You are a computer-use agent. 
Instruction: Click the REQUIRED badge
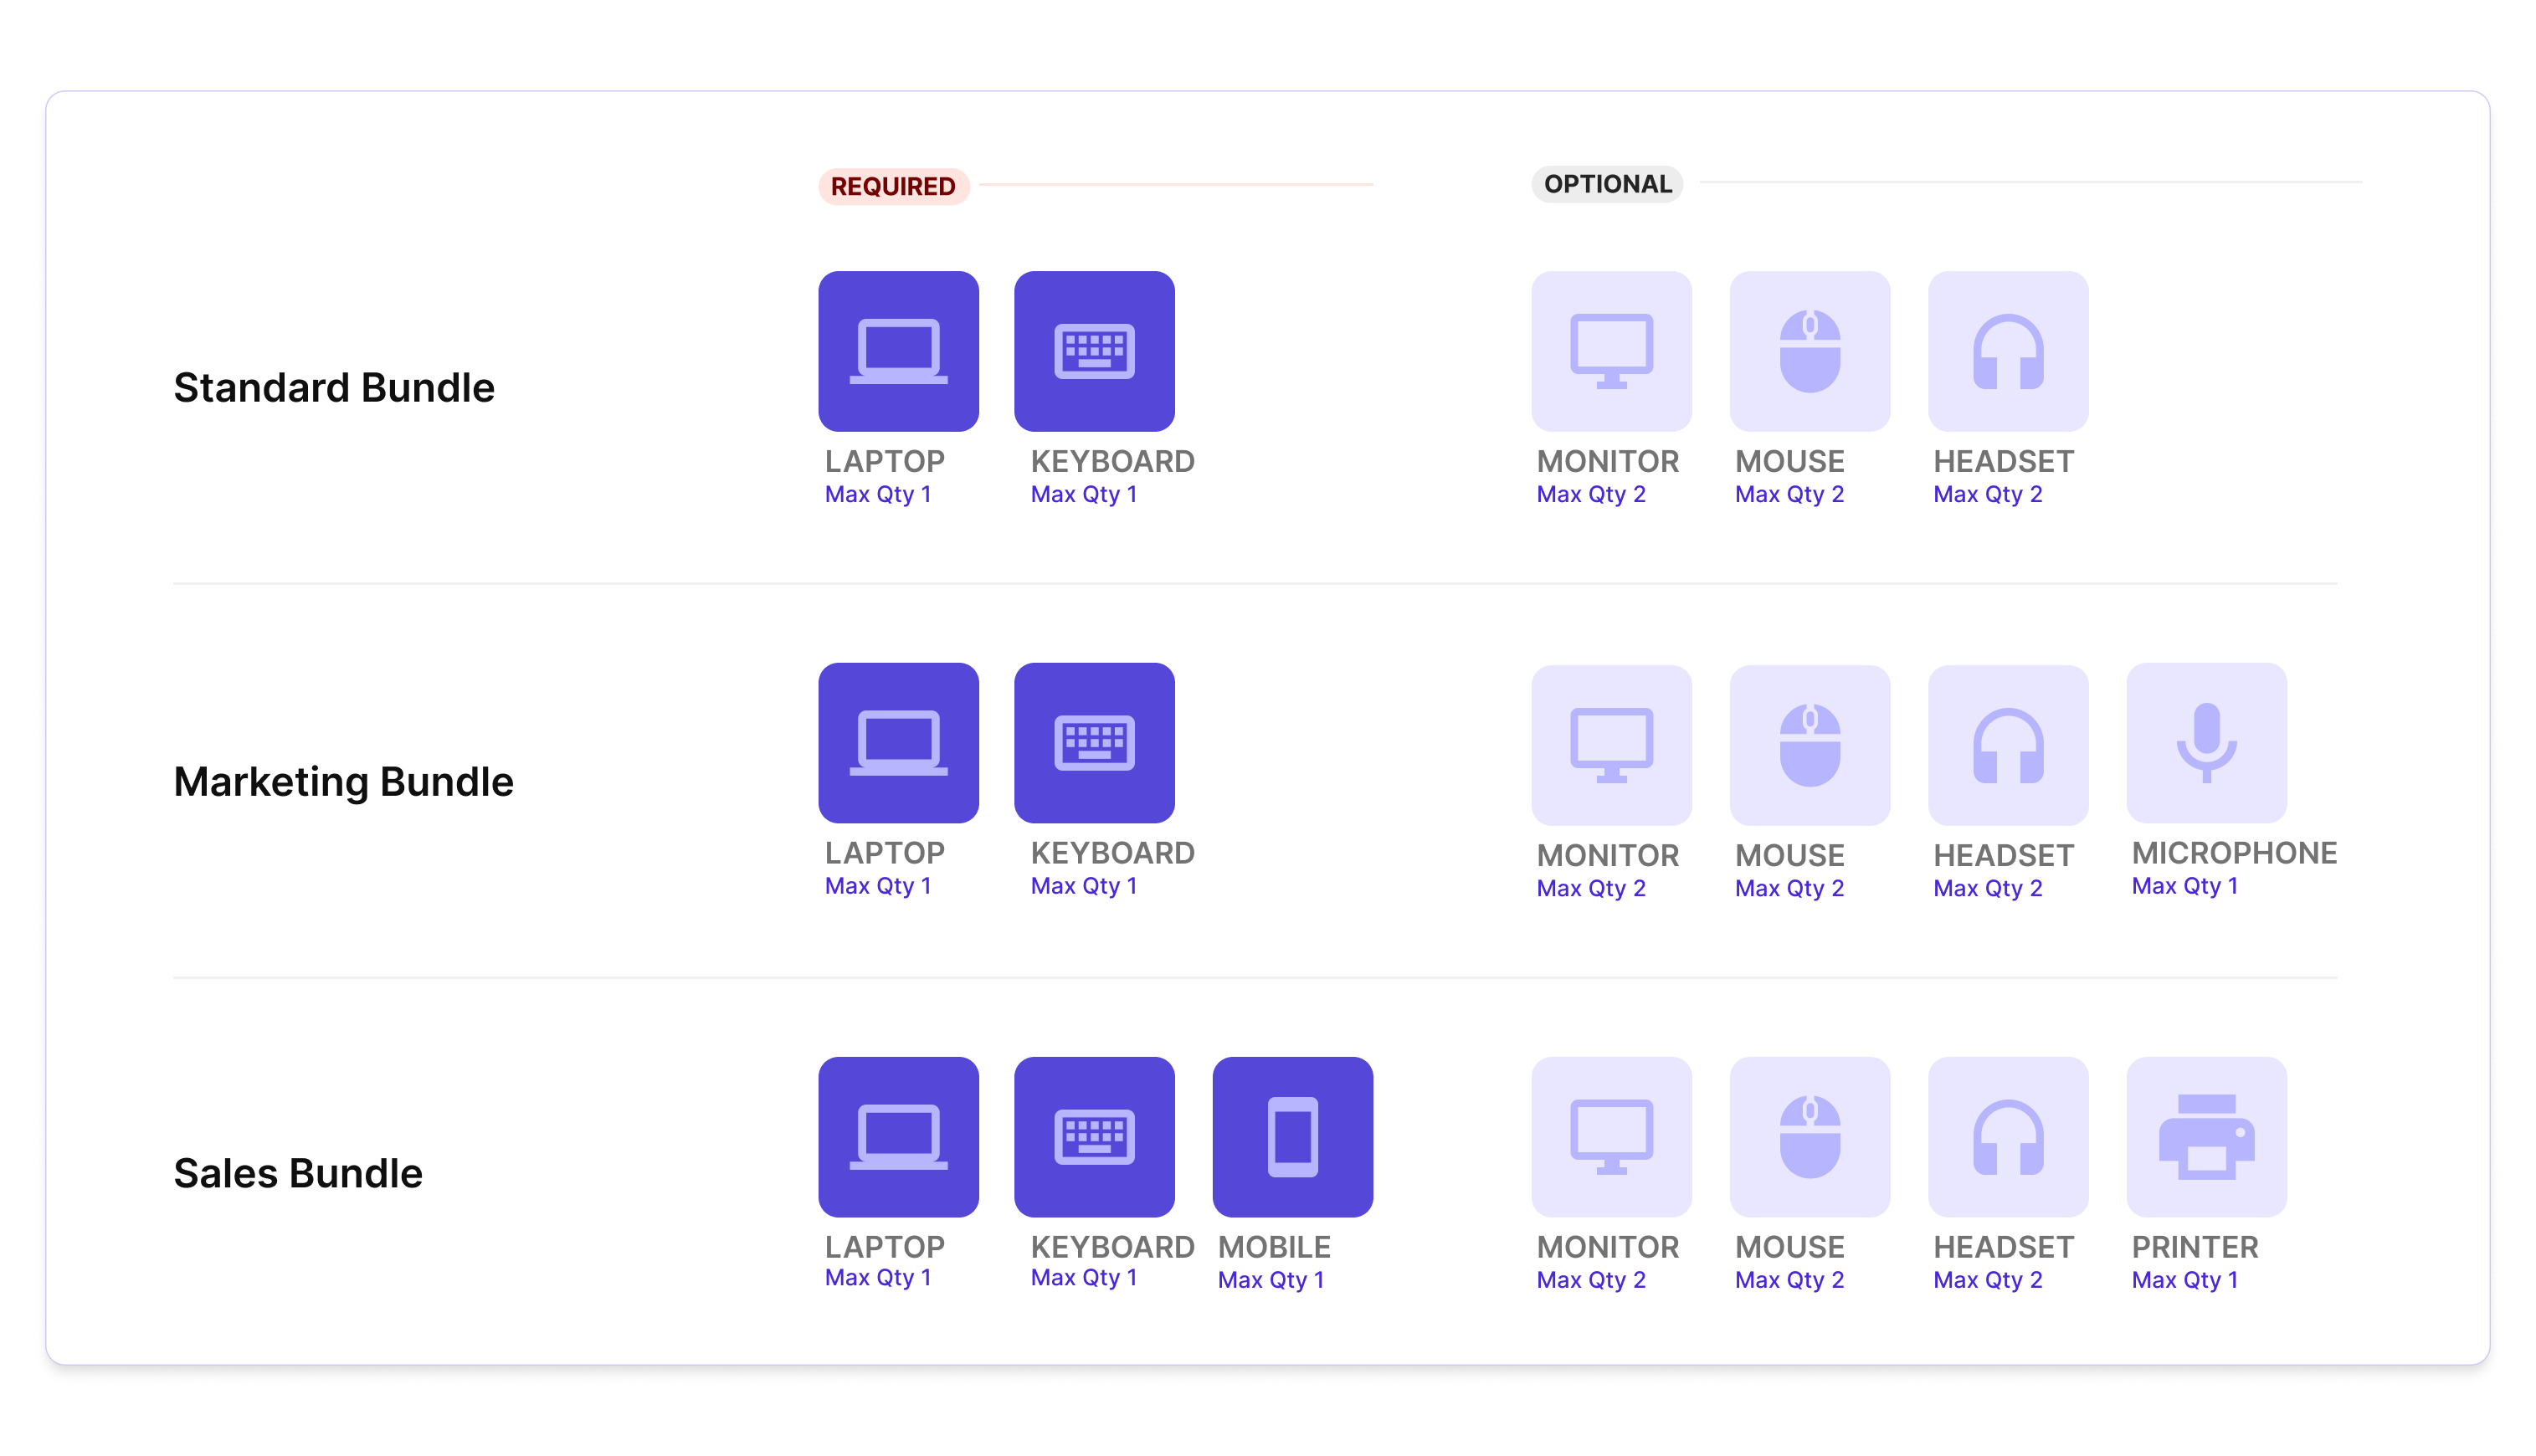pos(893,186)
